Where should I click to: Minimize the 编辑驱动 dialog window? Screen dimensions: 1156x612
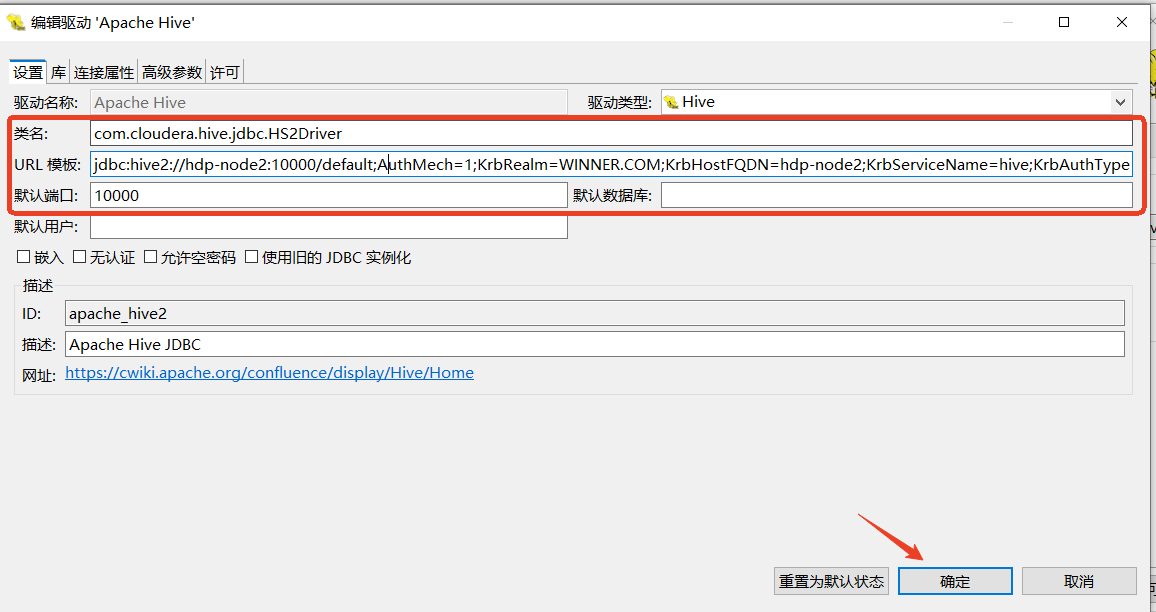pyautogui.click(x=1007, y=22)
